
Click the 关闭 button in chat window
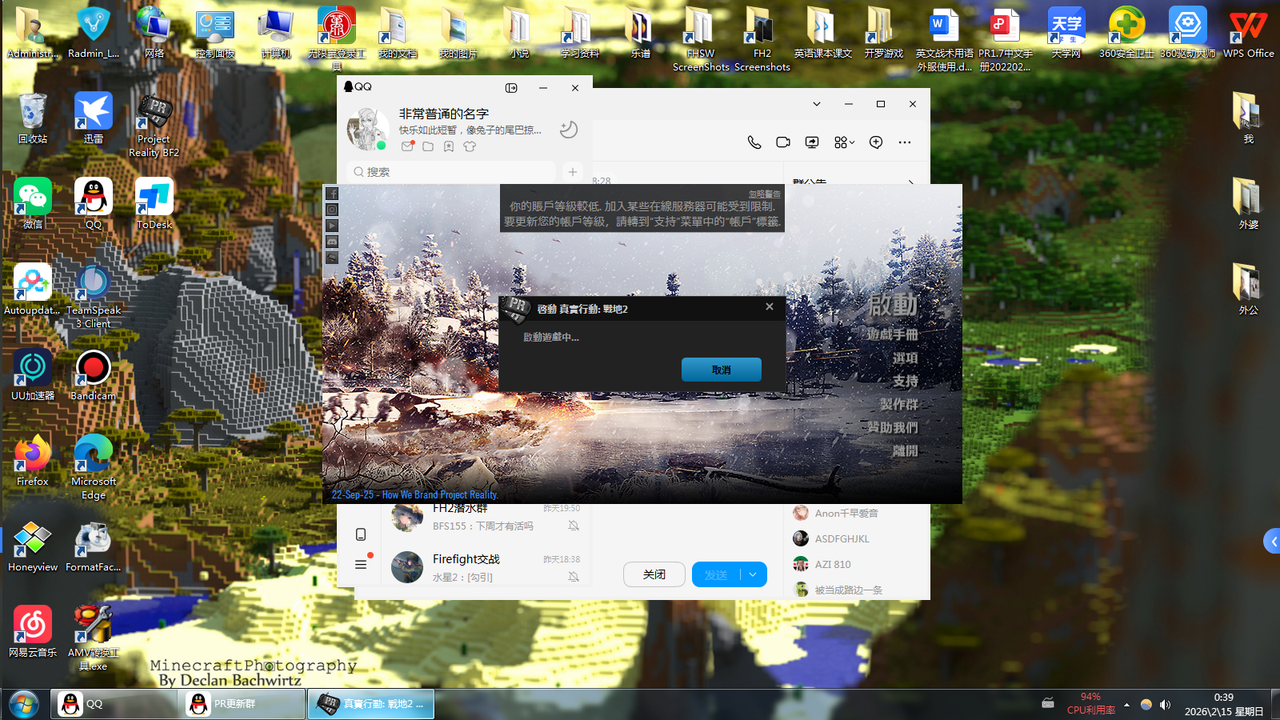pos(654,574)
